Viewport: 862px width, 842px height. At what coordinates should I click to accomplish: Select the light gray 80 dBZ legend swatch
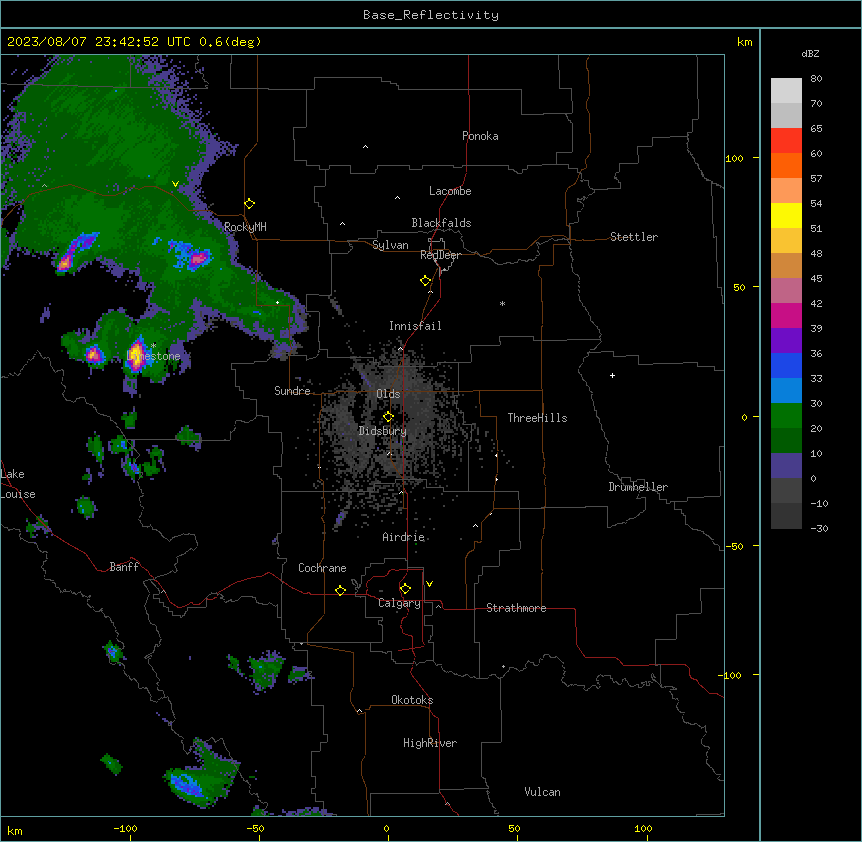[x=786, y=91]
